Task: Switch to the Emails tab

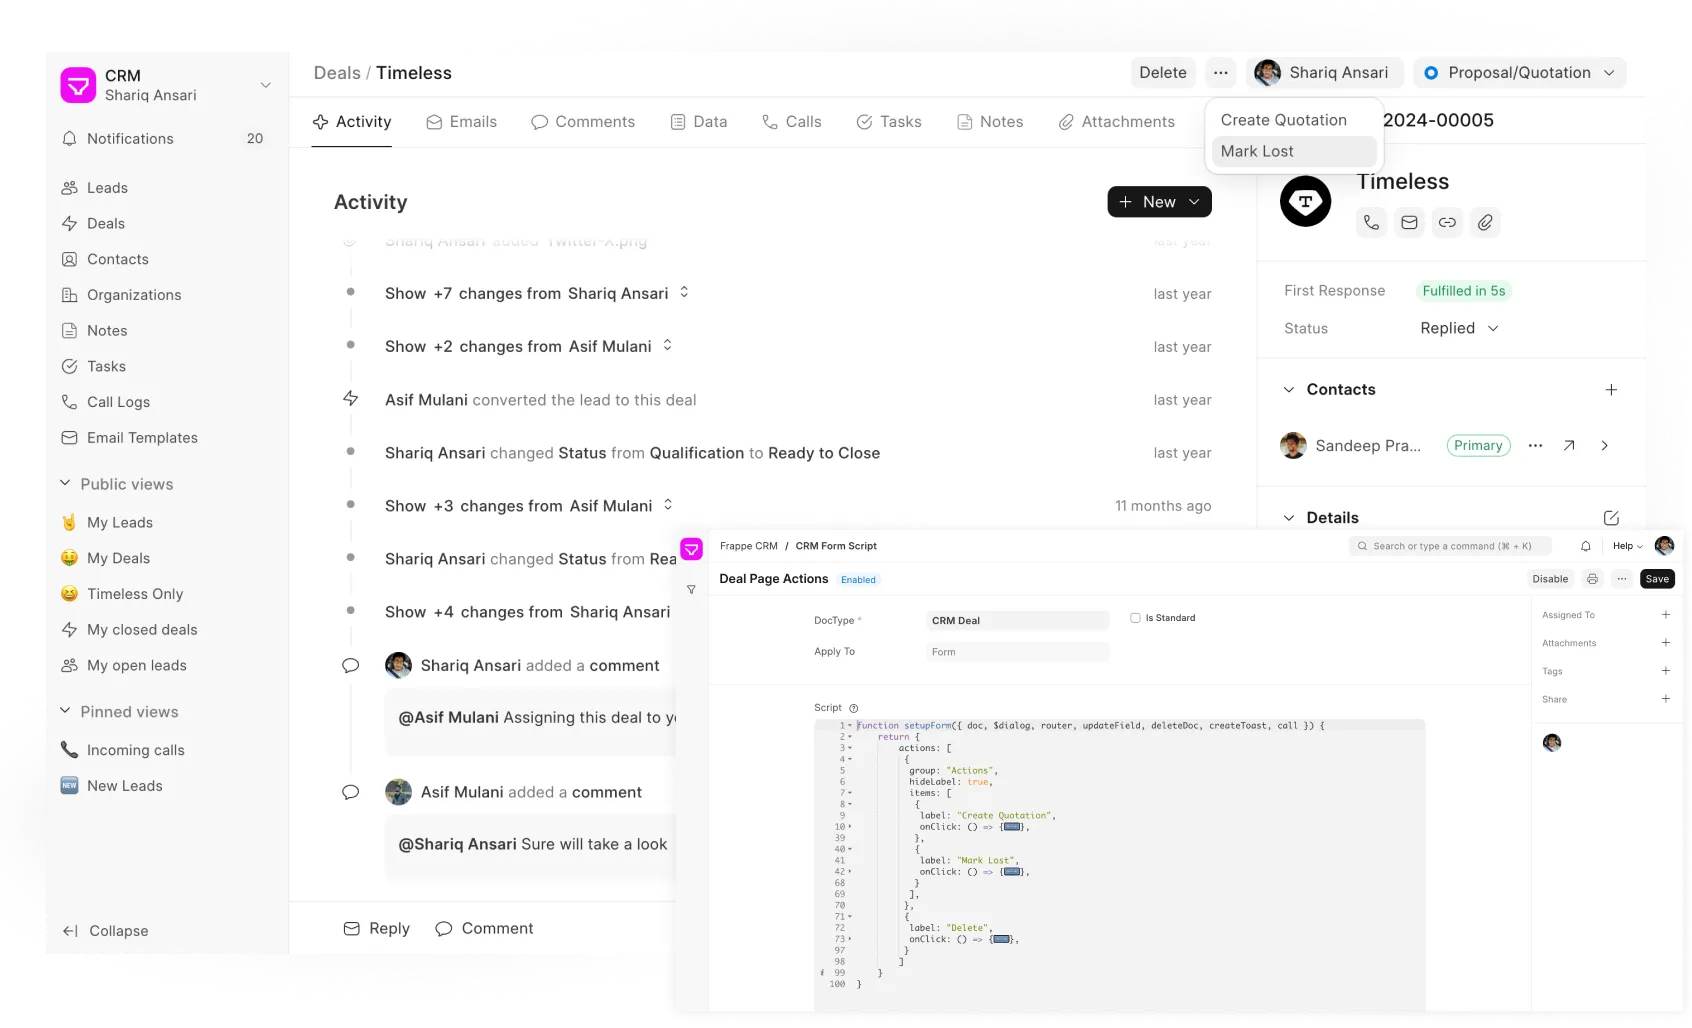Action: click(461, 122)
